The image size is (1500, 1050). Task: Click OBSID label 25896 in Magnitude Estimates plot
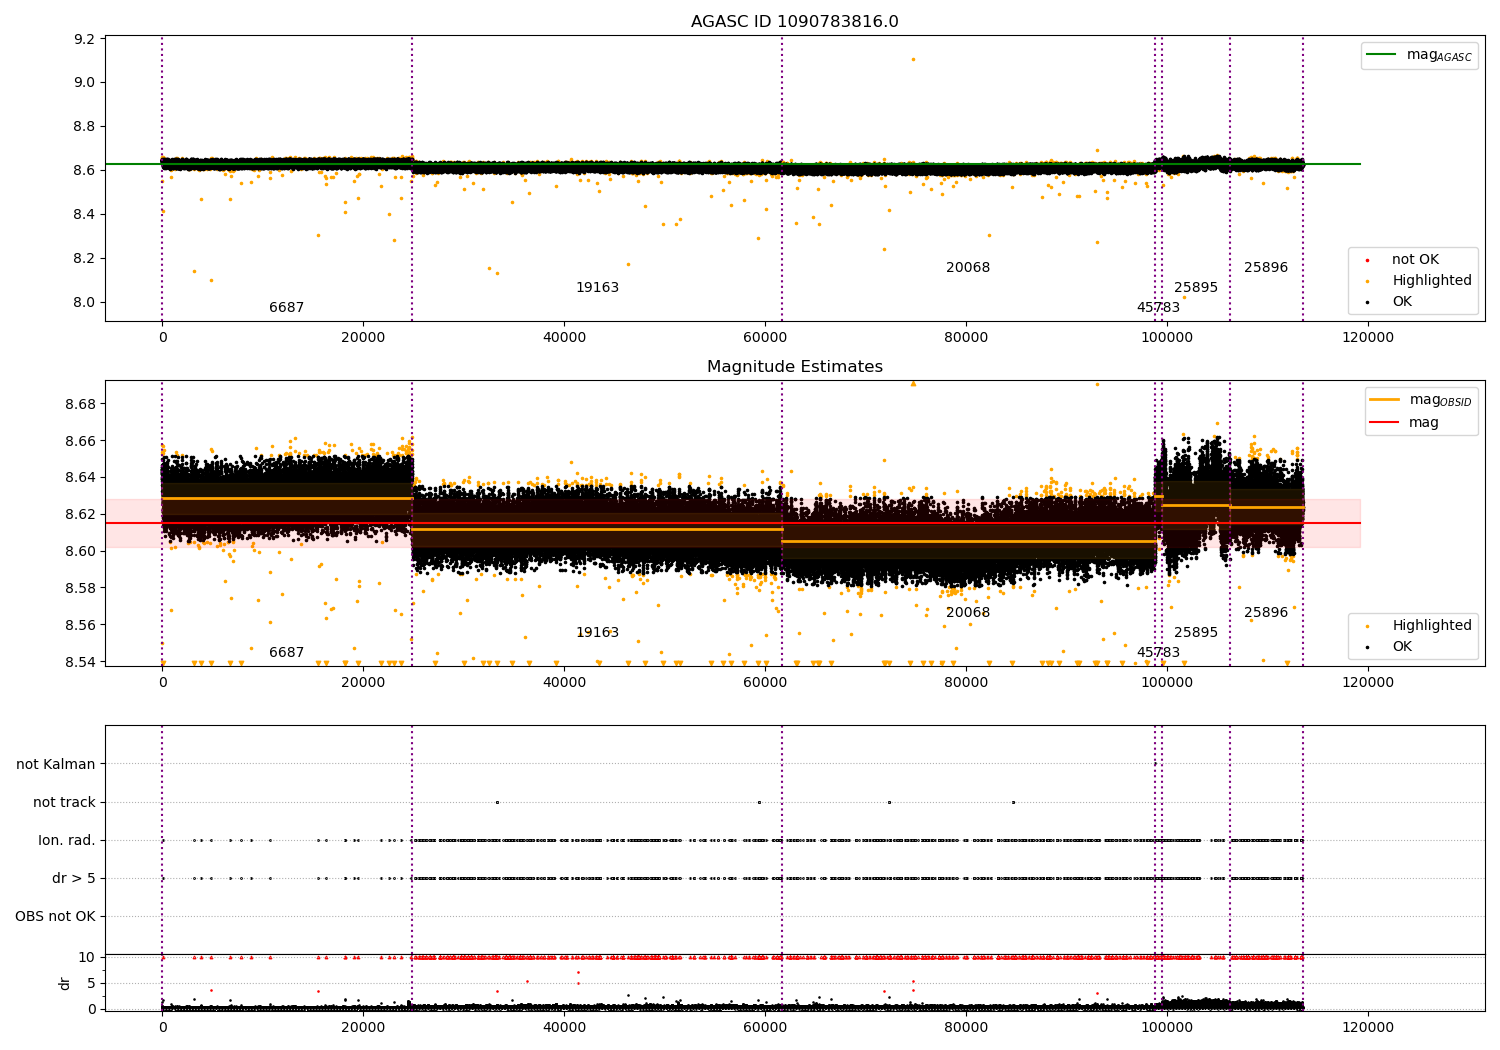(x=1266, y=613)
